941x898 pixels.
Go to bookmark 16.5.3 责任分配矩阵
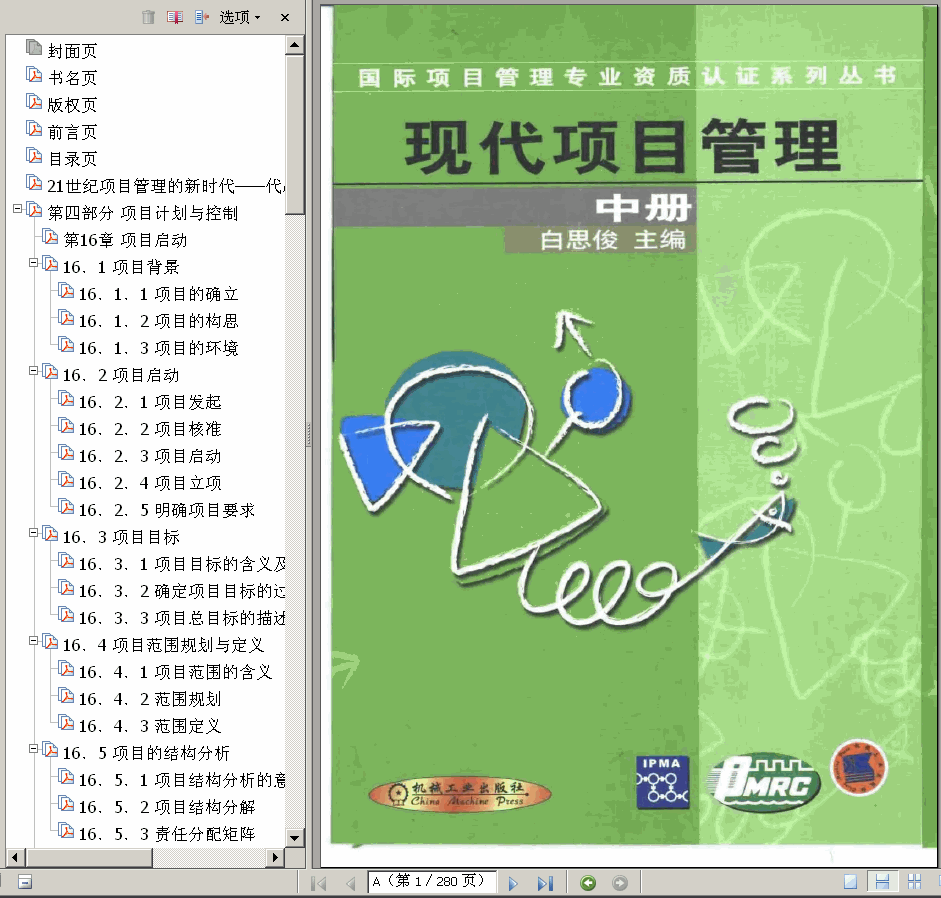[166, 834]
